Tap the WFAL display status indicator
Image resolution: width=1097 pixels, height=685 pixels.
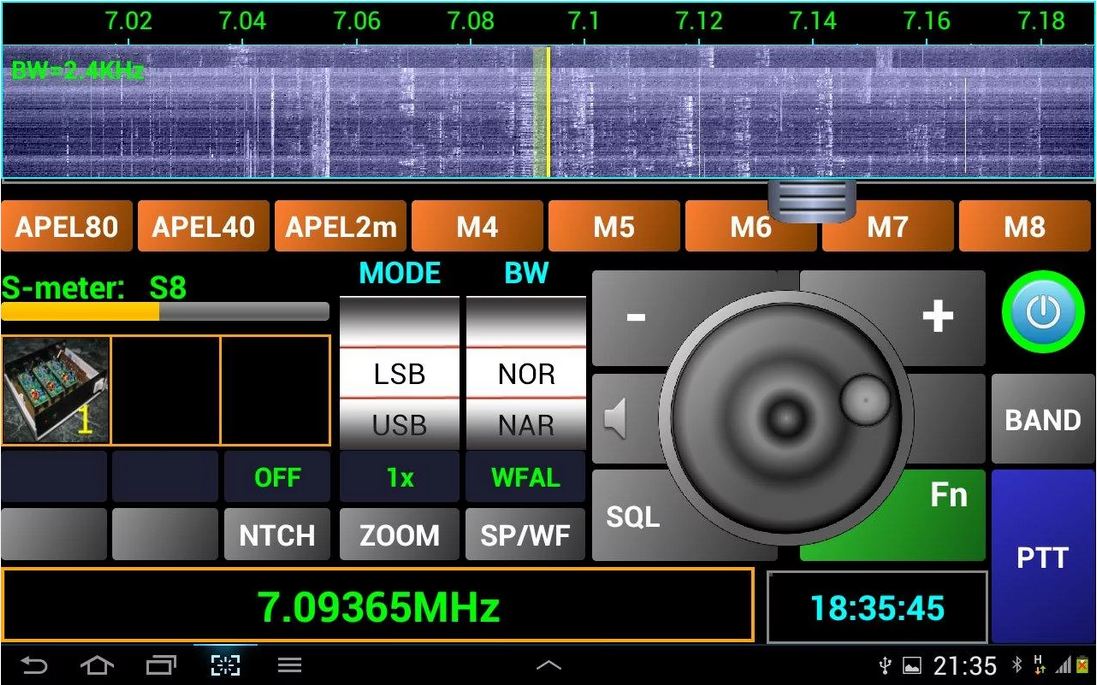tap(525, 477)
